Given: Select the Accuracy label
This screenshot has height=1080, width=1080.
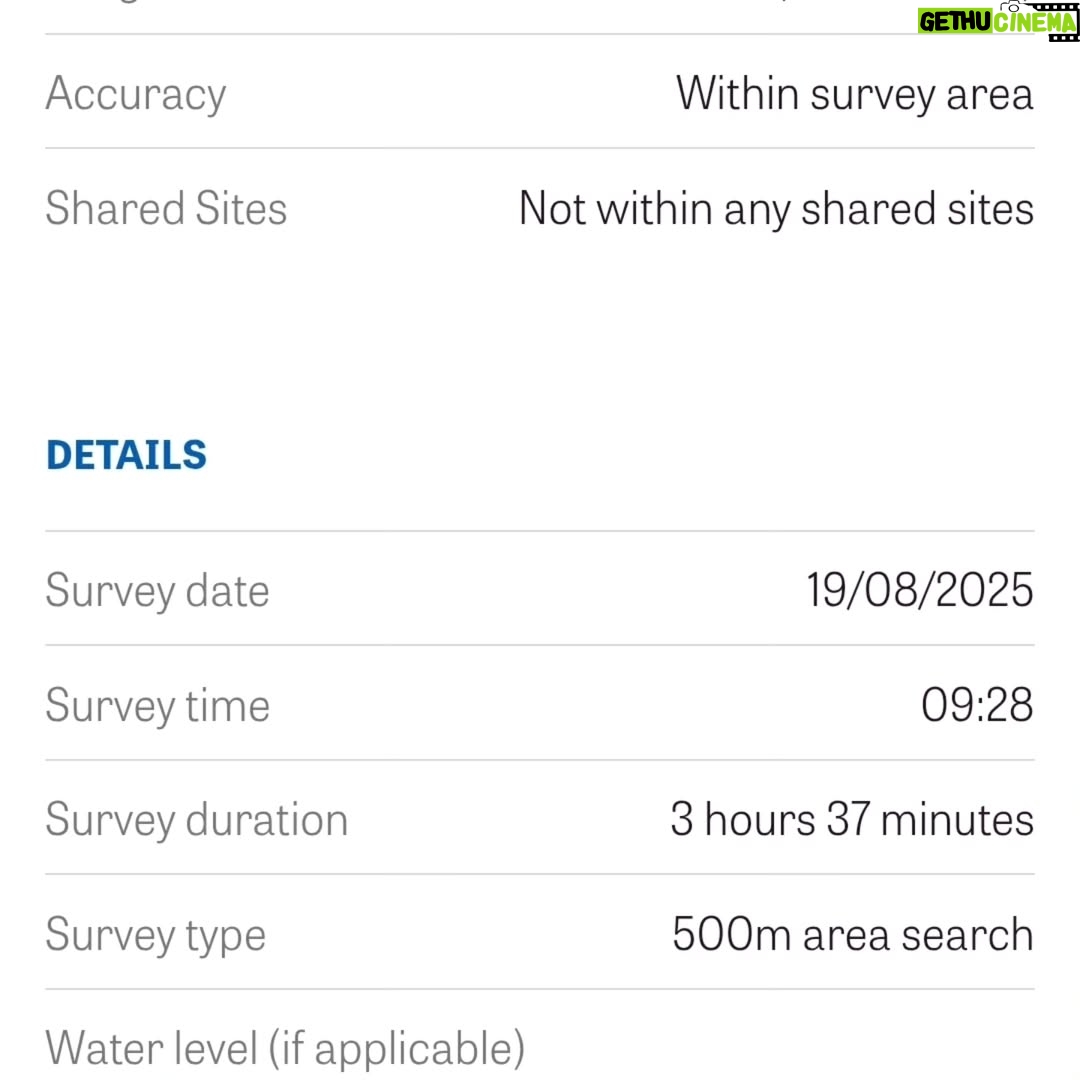Looking at the screenshot, I should point(136,94).
